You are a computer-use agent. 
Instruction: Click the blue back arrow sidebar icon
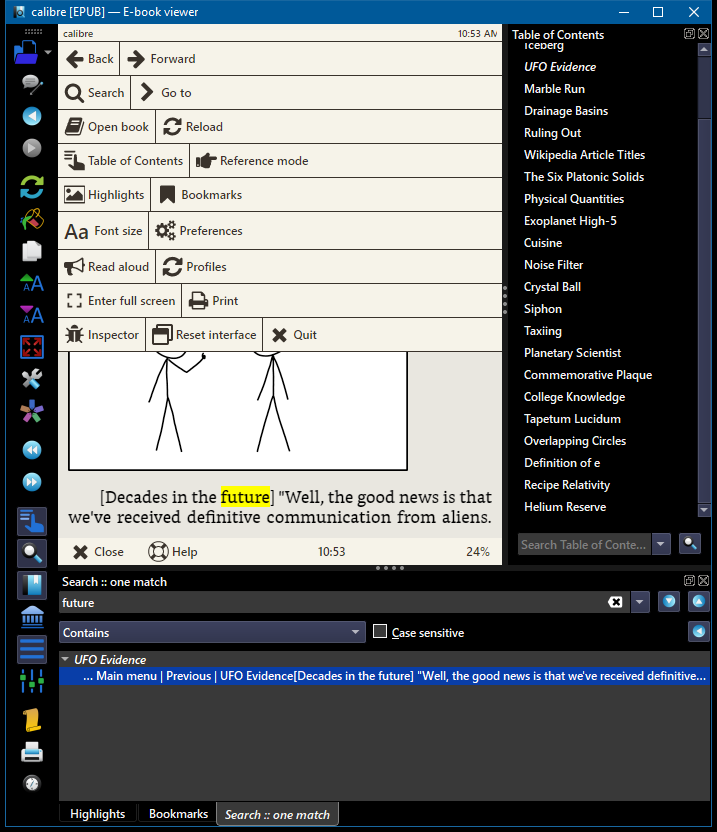point(32,116)
